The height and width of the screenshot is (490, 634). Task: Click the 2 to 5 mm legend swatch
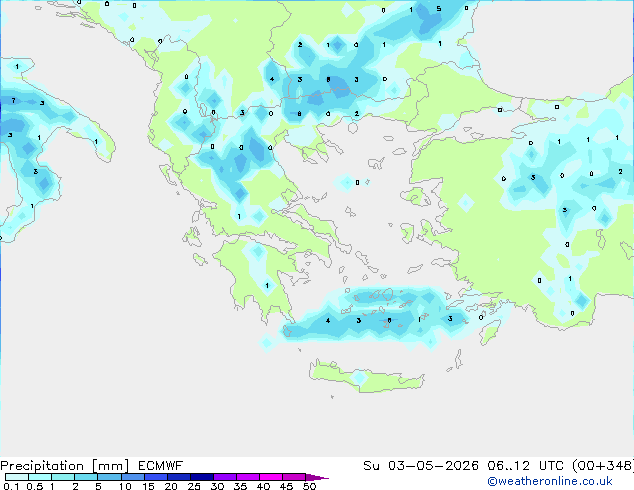point(86,477)
